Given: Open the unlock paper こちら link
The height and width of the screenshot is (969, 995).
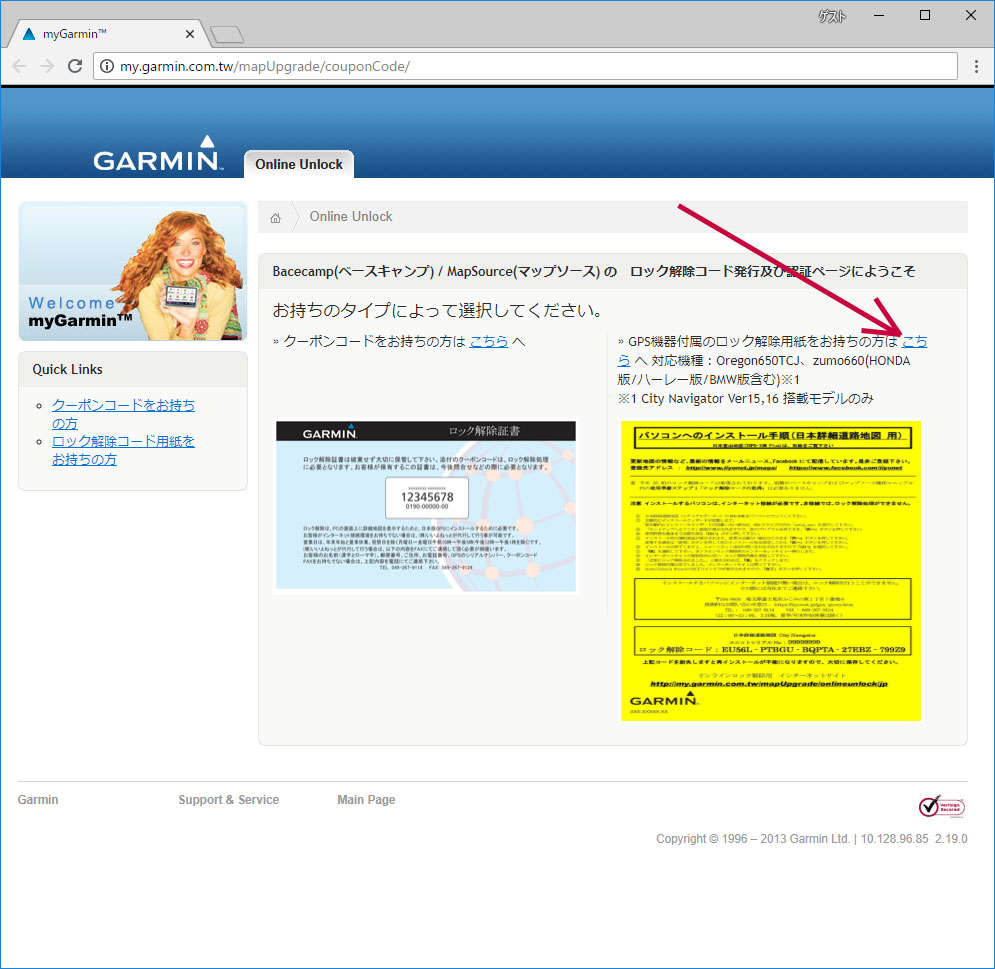Looking at the screenshot, I should 914,341.
